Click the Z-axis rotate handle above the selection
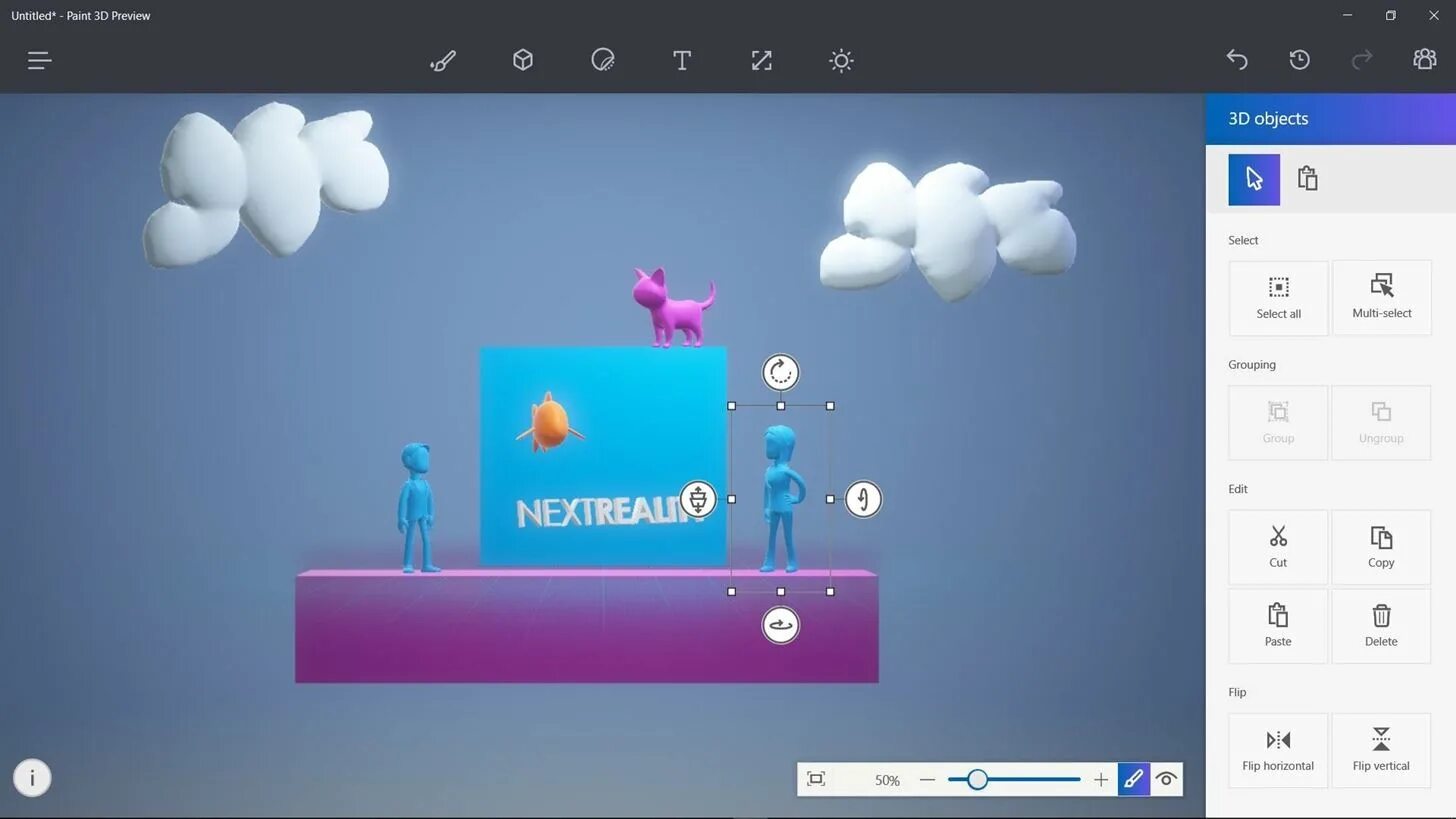Screen dimensions: 1456x819 780,372
